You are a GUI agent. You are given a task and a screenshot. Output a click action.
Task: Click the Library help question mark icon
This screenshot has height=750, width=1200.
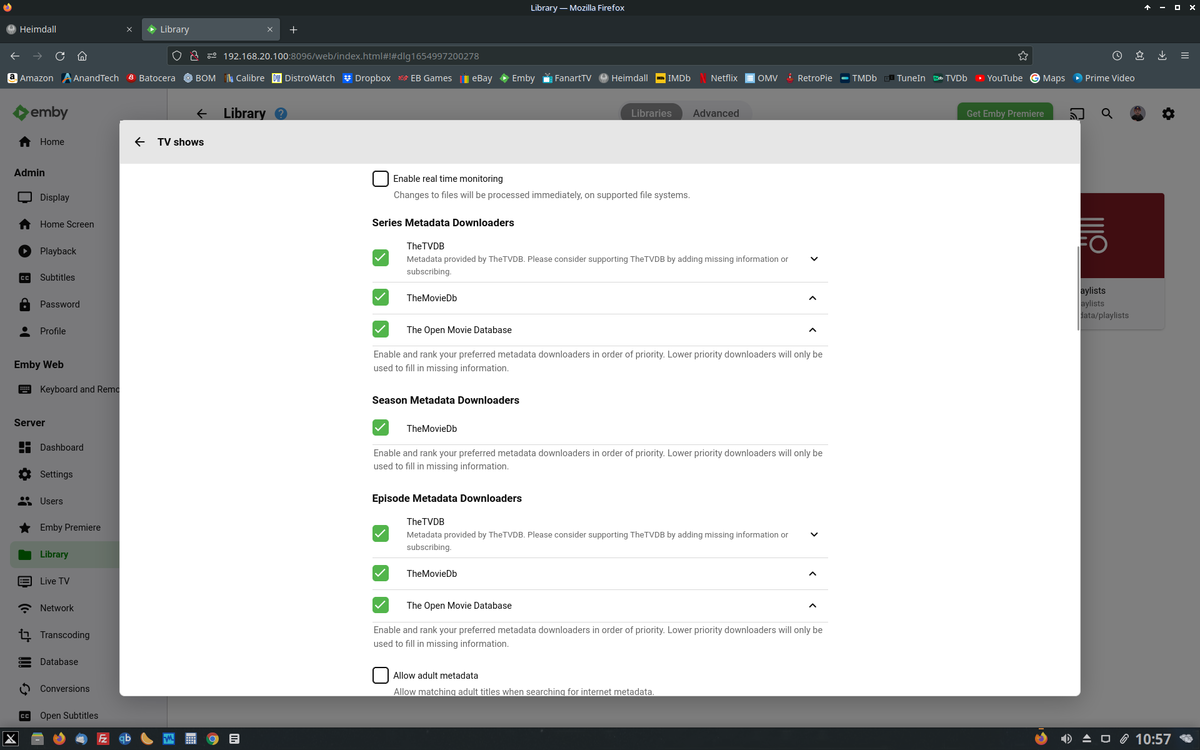pyautogui.click(x=280, y=113)
